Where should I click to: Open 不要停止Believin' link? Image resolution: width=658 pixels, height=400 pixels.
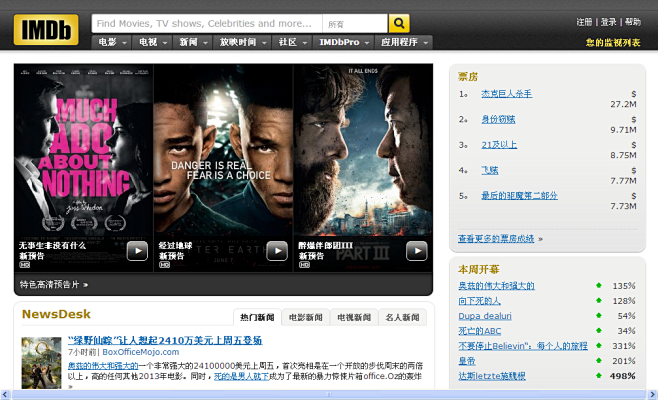[523, 346]
